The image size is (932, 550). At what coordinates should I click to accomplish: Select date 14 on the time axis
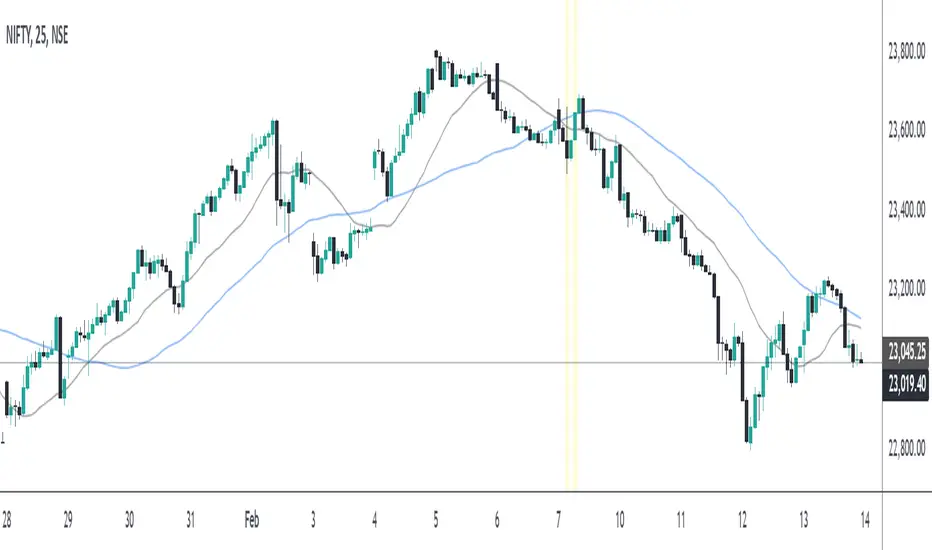coord(864,521)
